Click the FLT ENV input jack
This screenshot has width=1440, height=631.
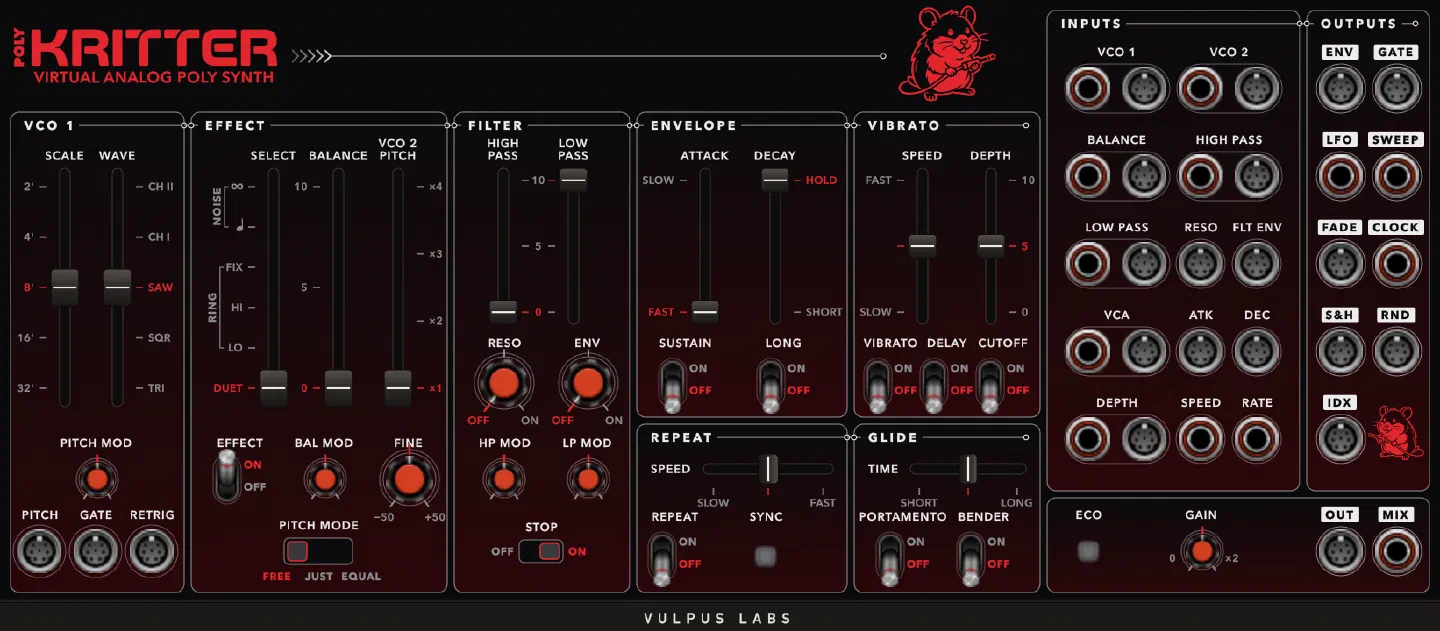[x=1257, y=264]
